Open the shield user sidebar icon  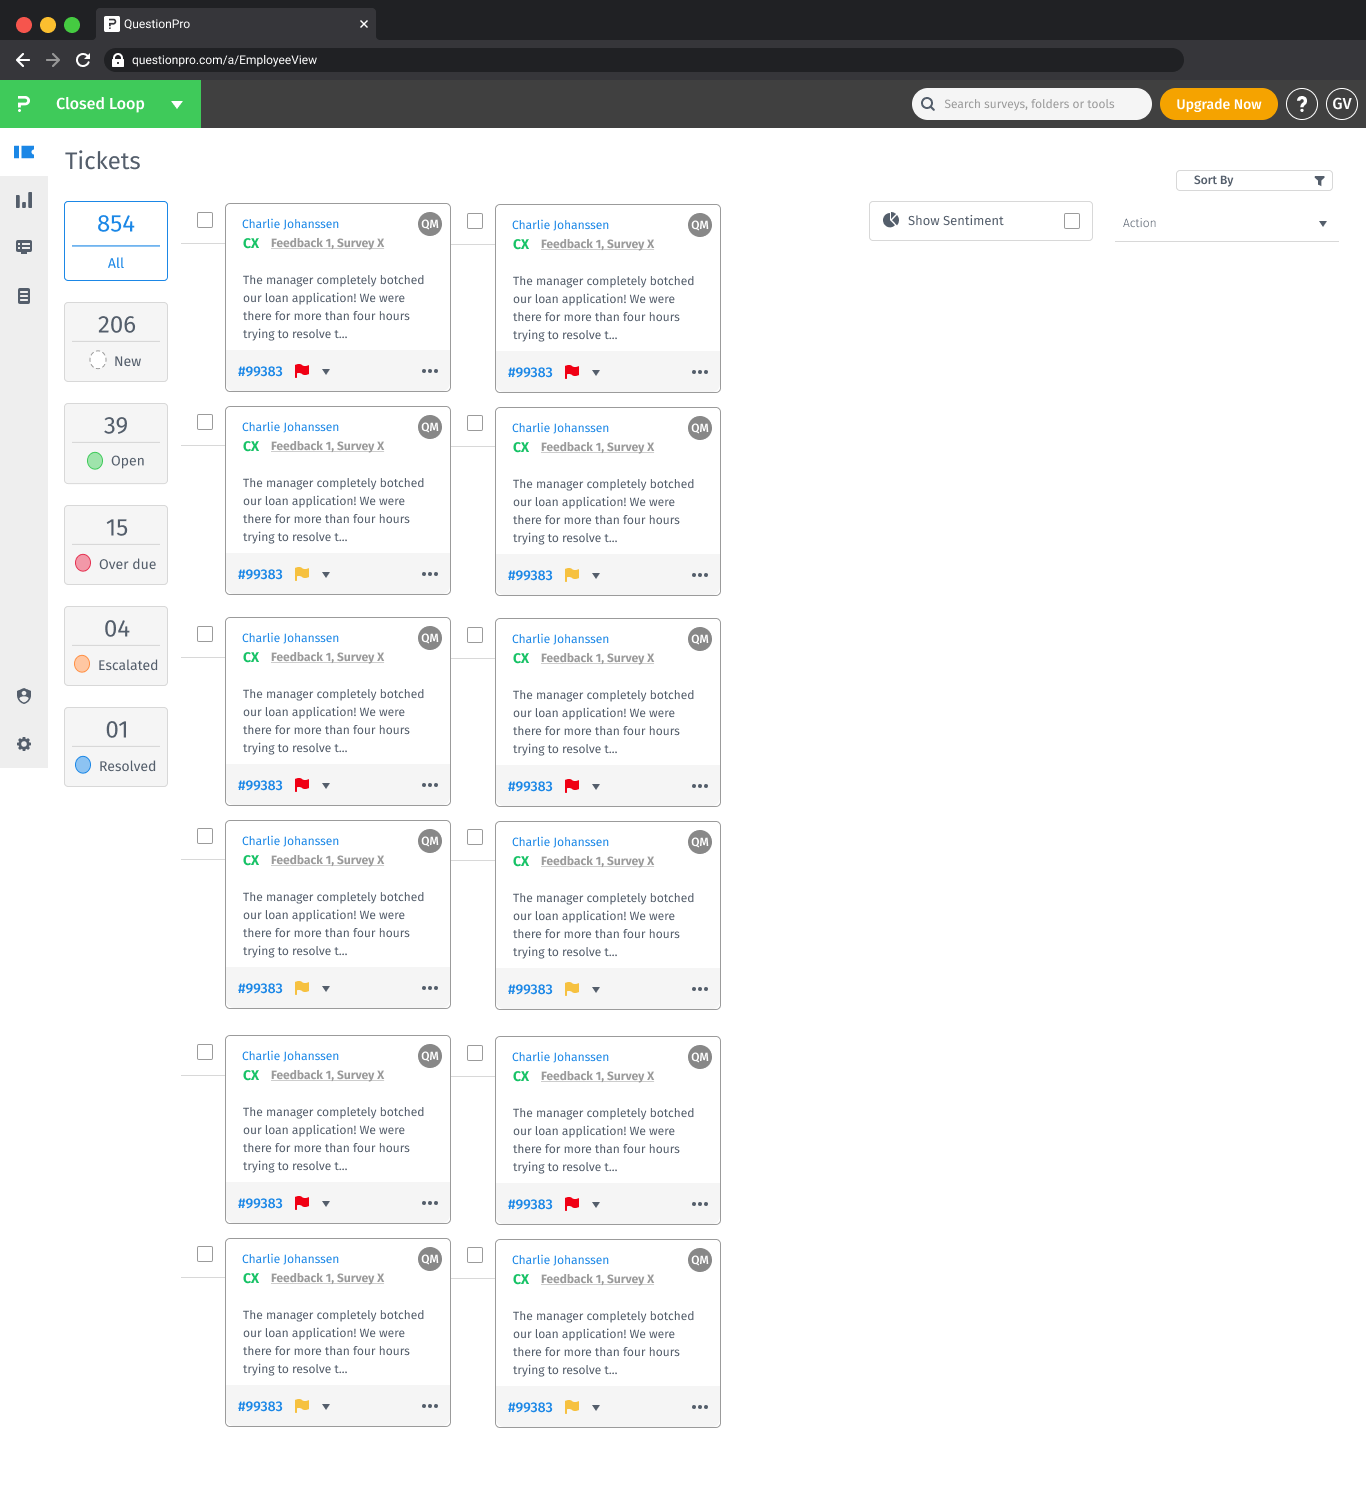[x=24, y=696]
